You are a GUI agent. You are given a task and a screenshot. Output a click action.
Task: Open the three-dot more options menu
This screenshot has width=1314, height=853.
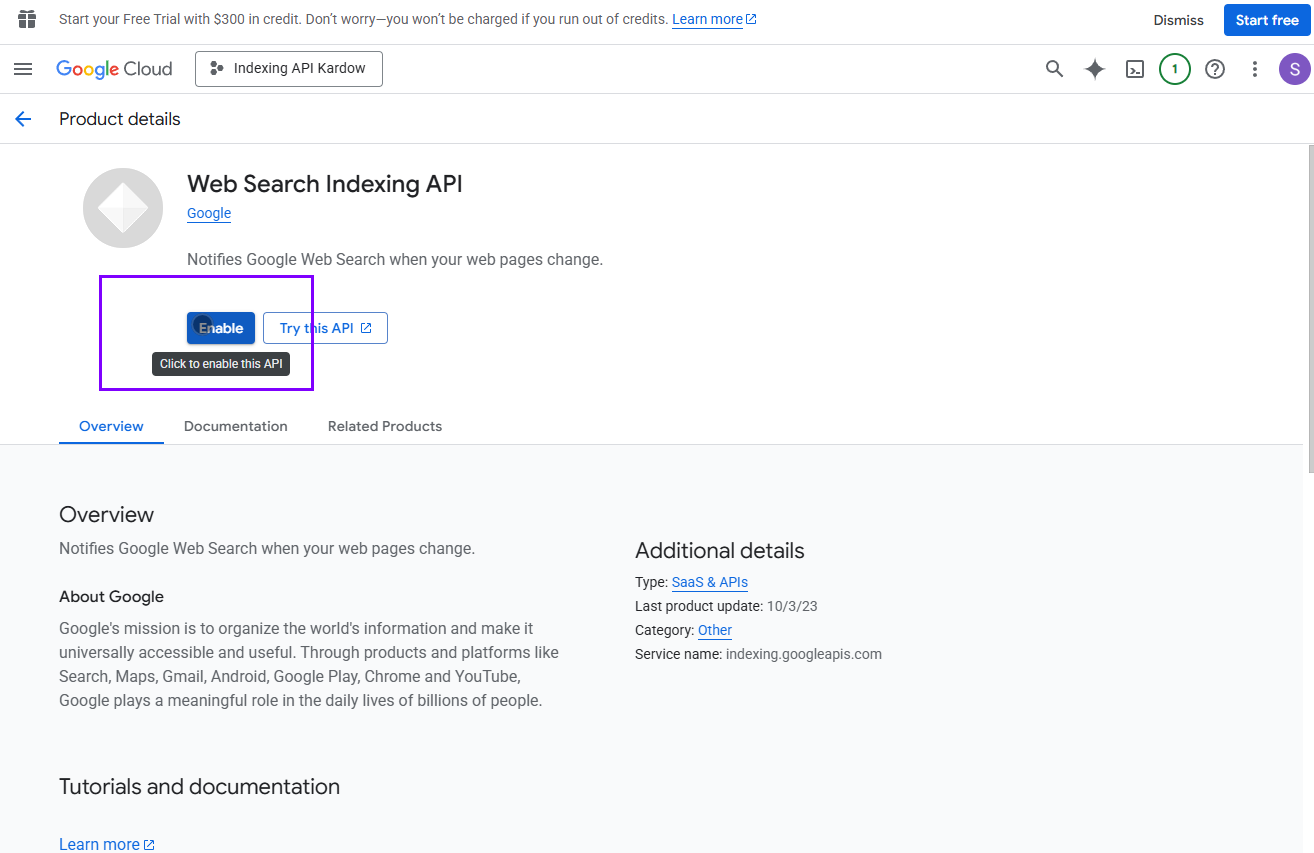click(1255, 69)
